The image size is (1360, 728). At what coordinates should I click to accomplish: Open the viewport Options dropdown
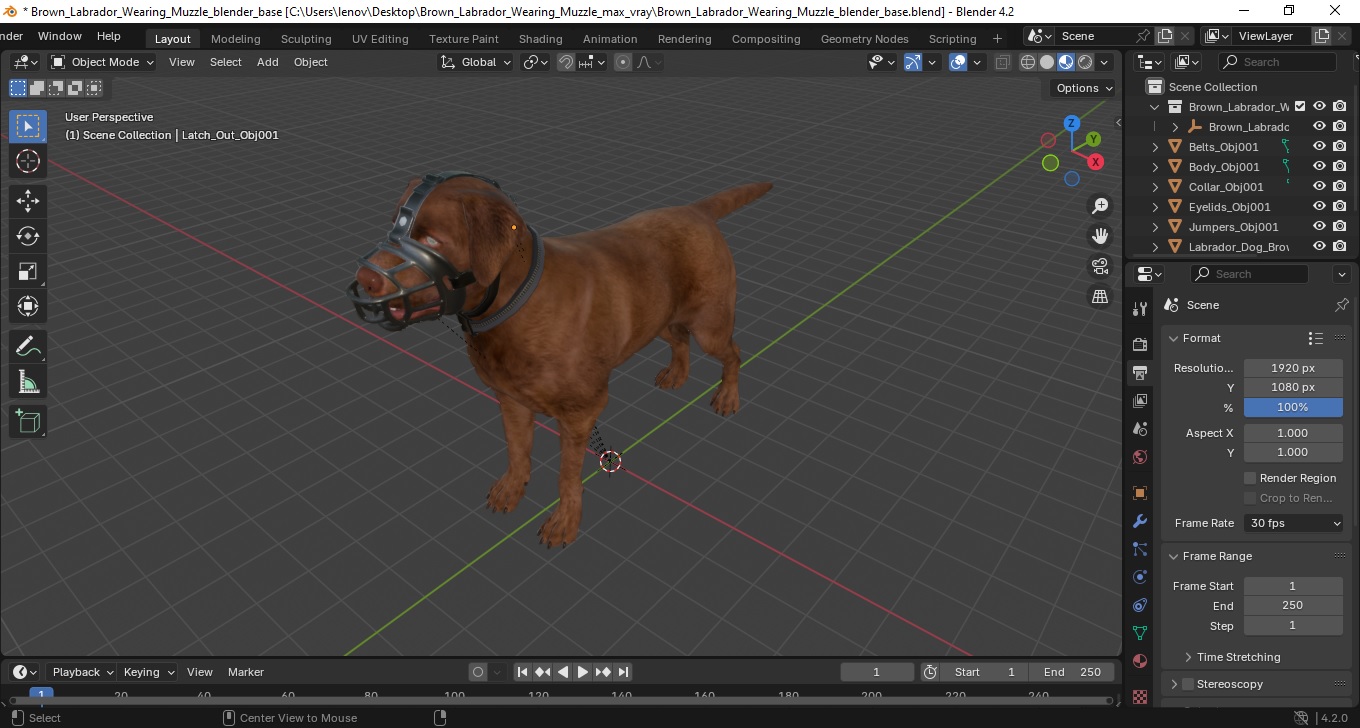coord(1085,88)
